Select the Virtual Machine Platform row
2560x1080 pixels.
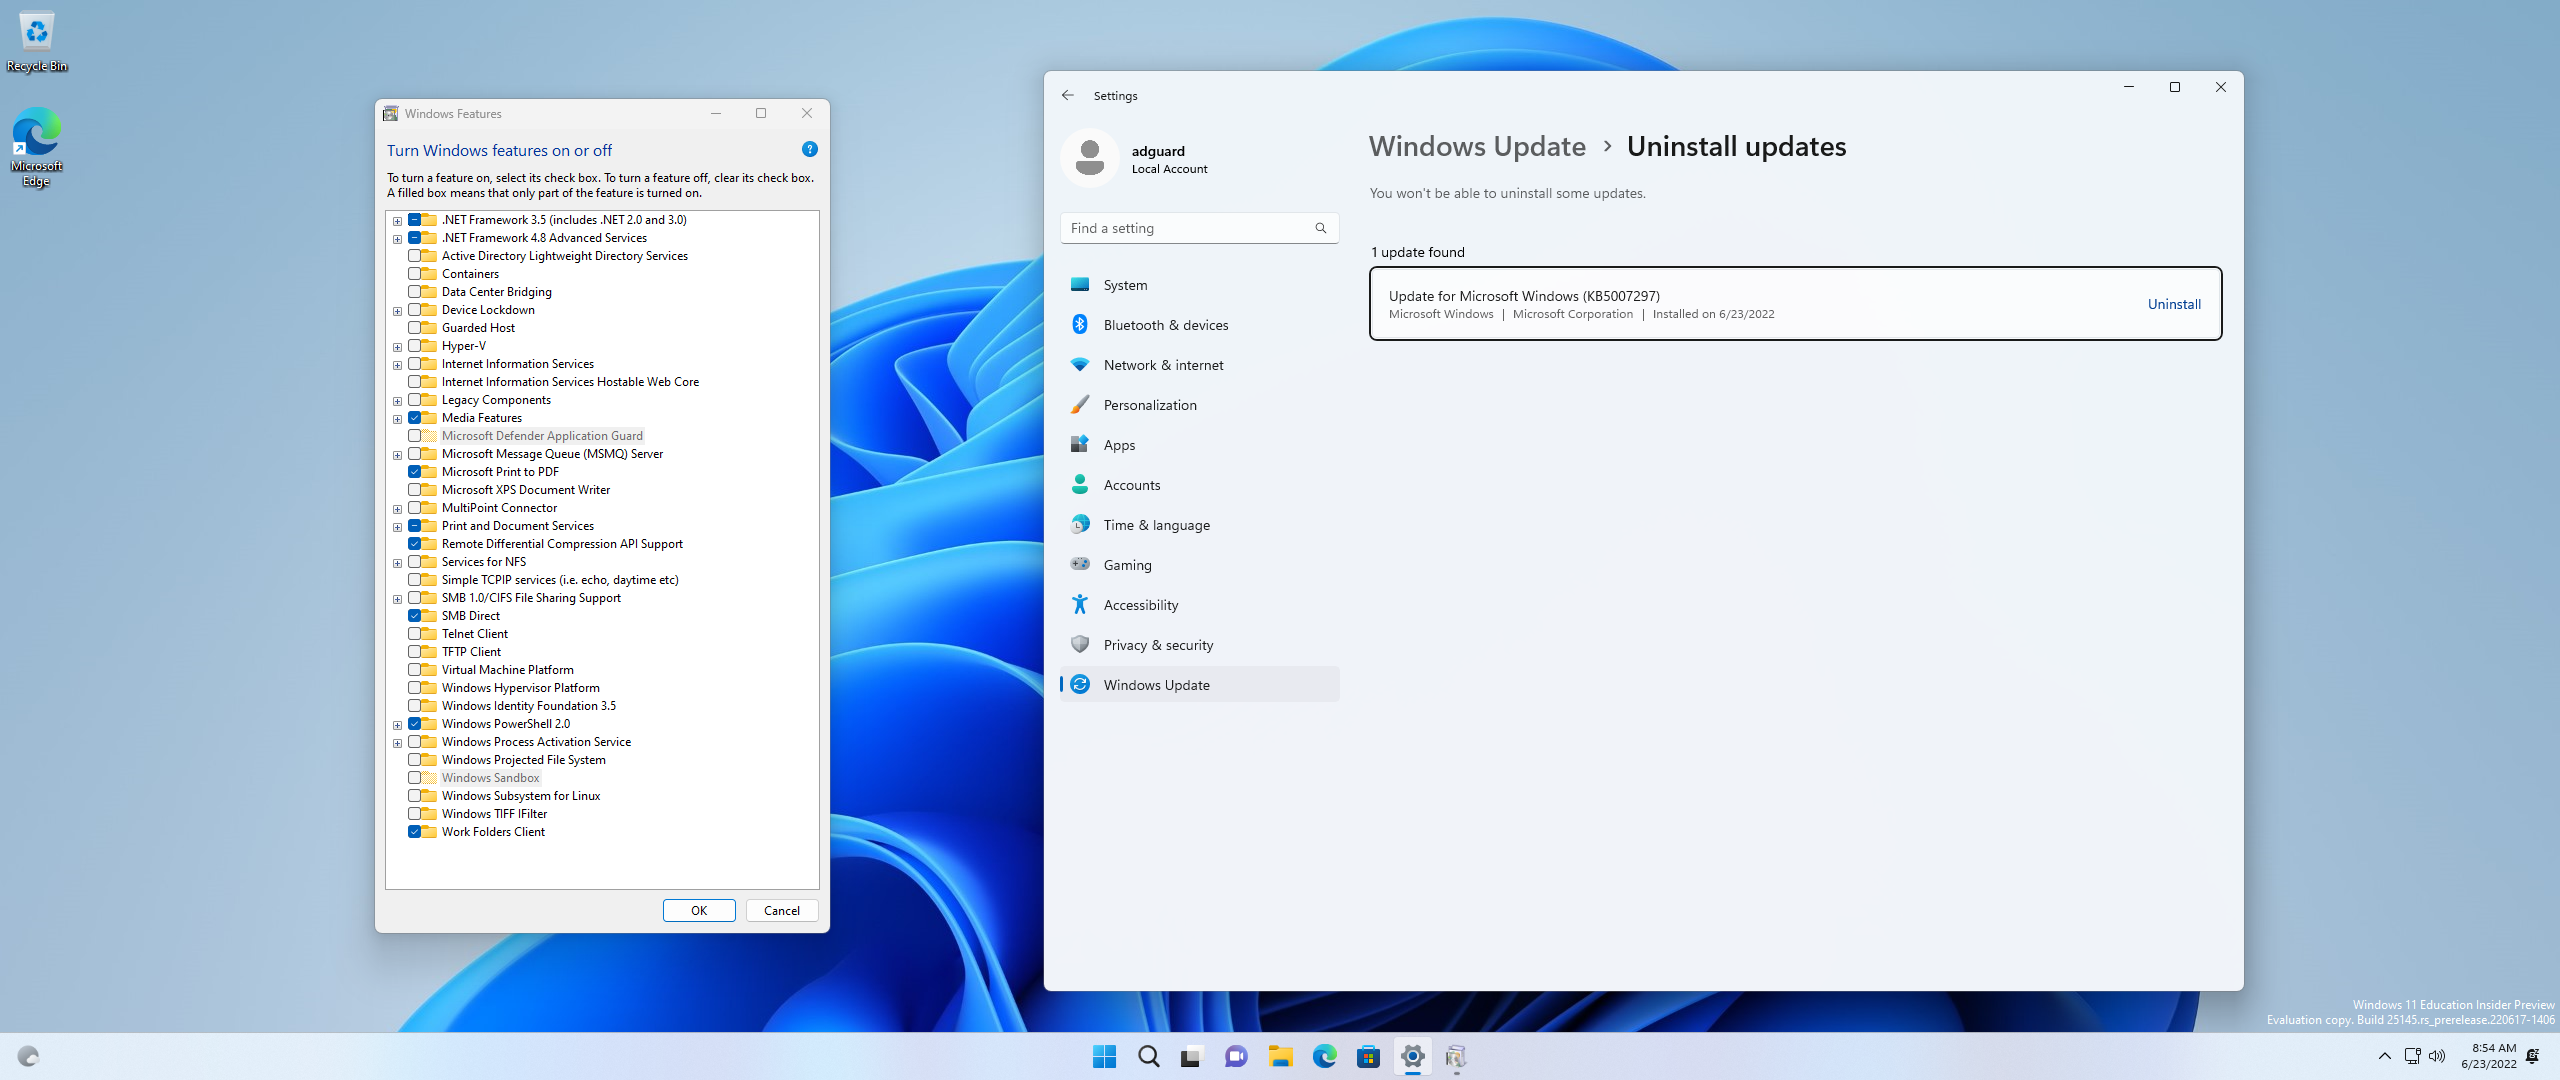pyautogui.click(x=508, y=669)
